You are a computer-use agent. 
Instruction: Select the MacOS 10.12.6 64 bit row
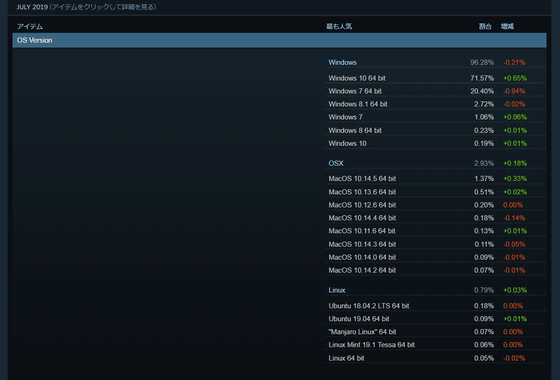click(435, 205)
